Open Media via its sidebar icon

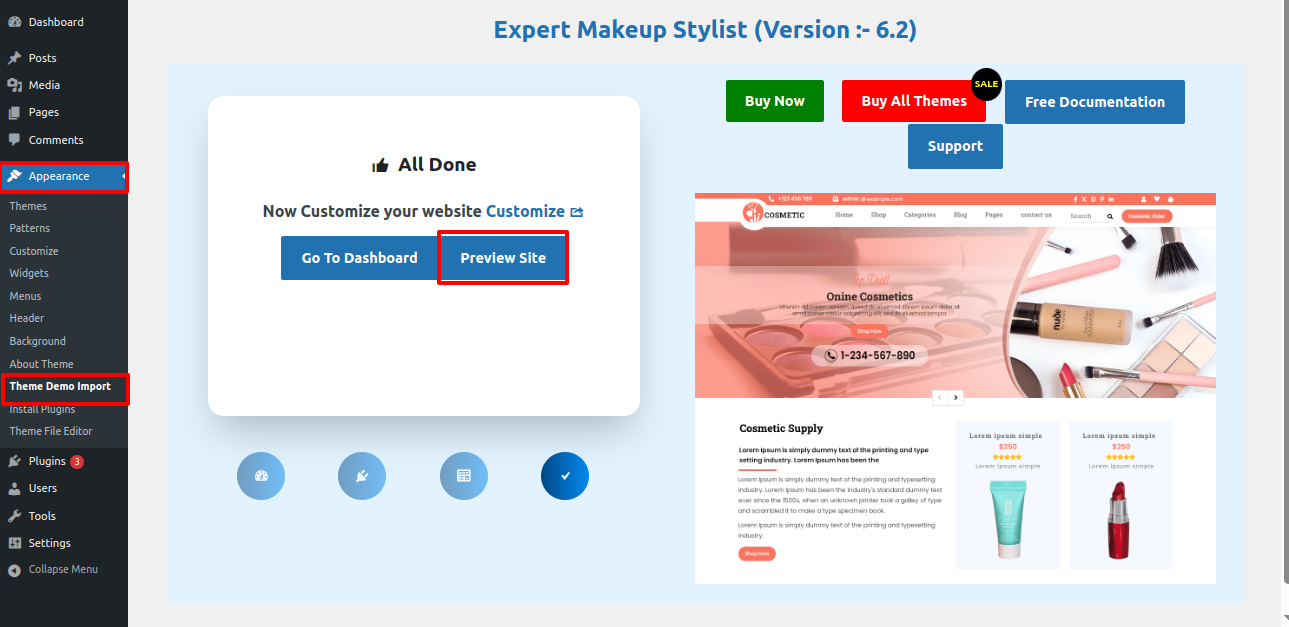click(x=14, y=85)
